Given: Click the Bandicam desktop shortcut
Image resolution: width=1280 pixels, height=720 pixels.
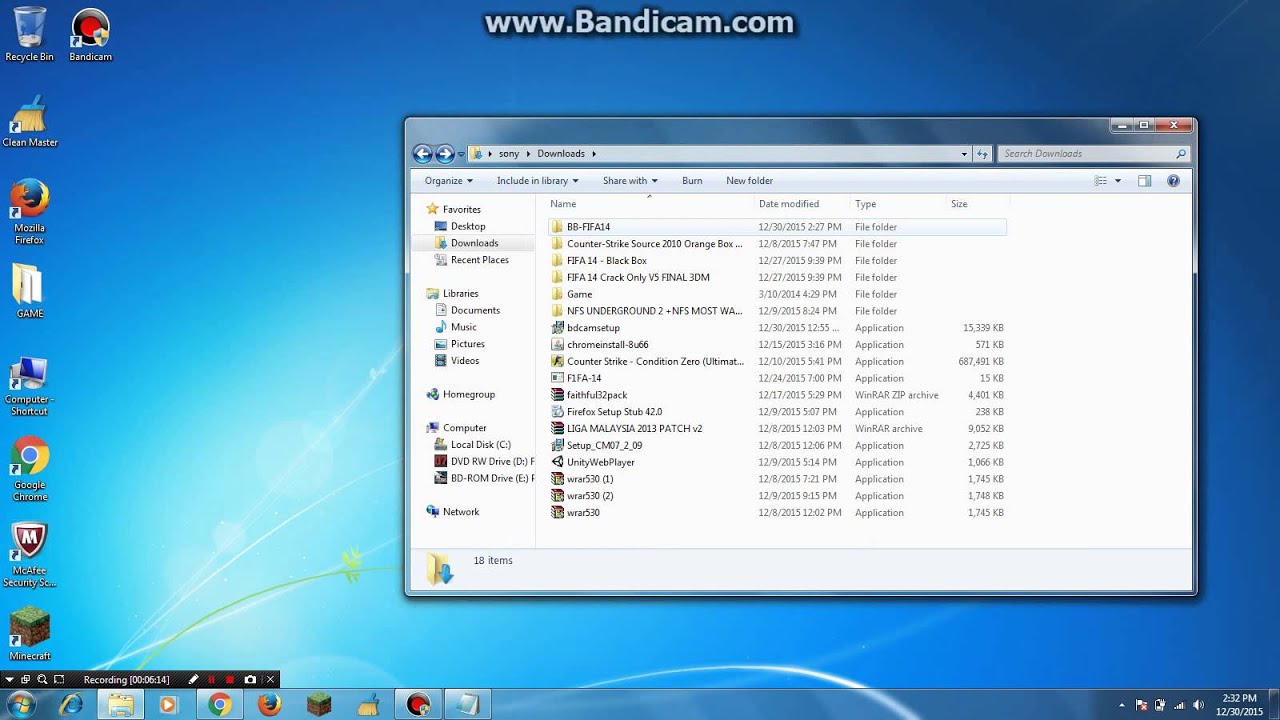Looking at the screenshot, I should 90,35.
